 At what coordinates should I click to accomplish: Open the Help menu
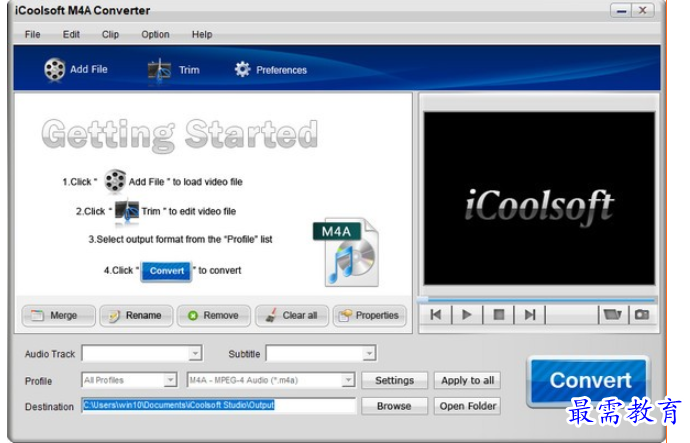pyautogui.click(x=202, y=34)
